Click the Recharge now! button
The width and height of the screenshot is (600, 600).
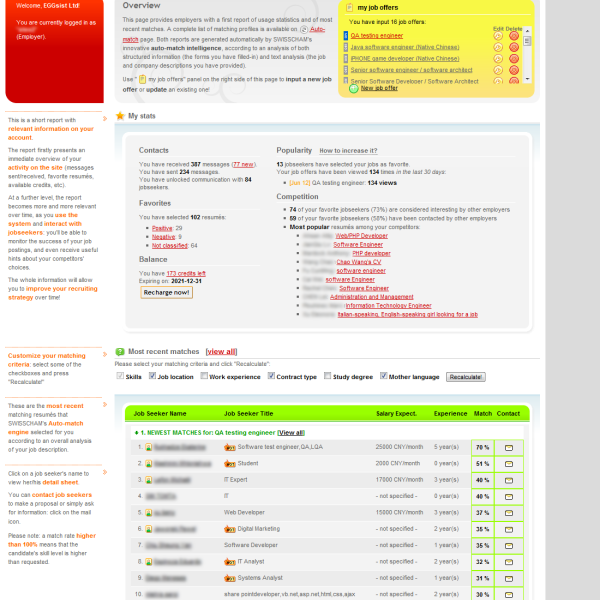point(166,293)
